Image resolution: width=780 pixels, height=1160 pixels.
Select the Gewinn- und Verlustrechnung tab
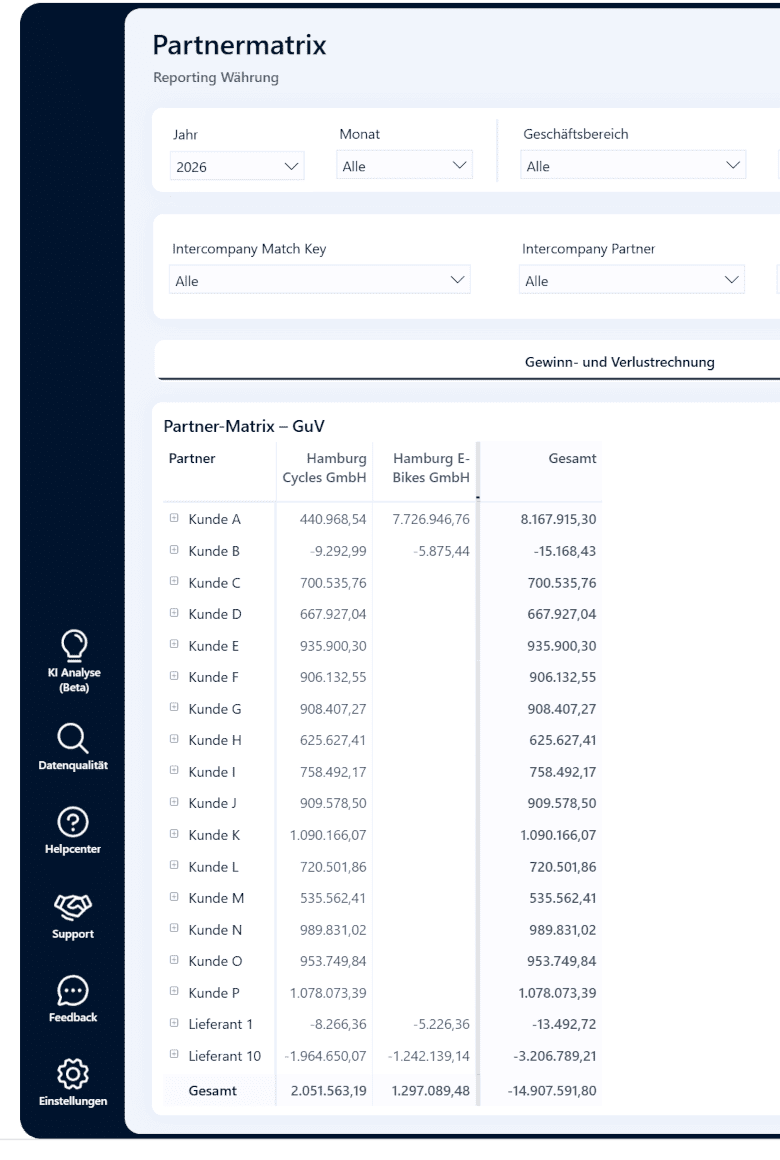[619, 362]
